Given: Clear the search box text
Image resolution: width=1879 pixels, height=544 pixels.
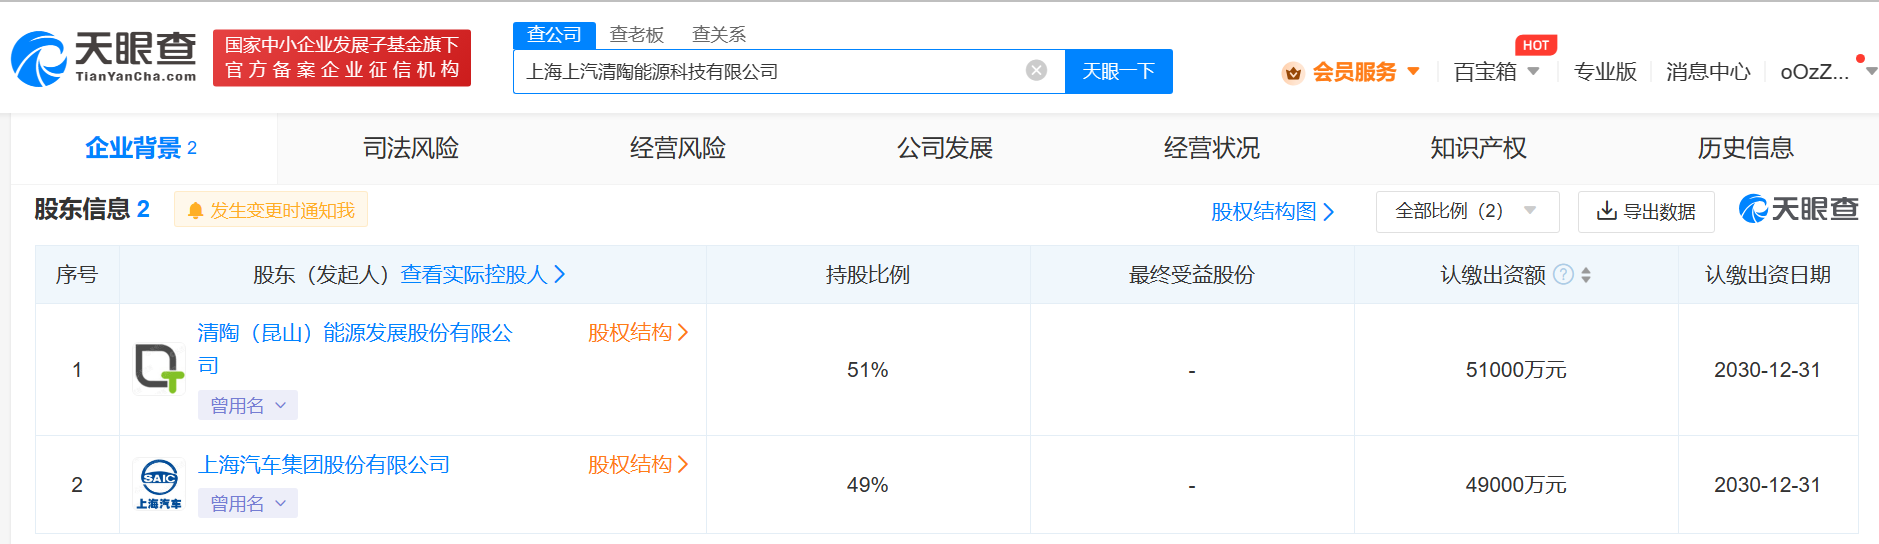Looking at the screenshot, I should pyautogui.click(x=1036, y=70).
